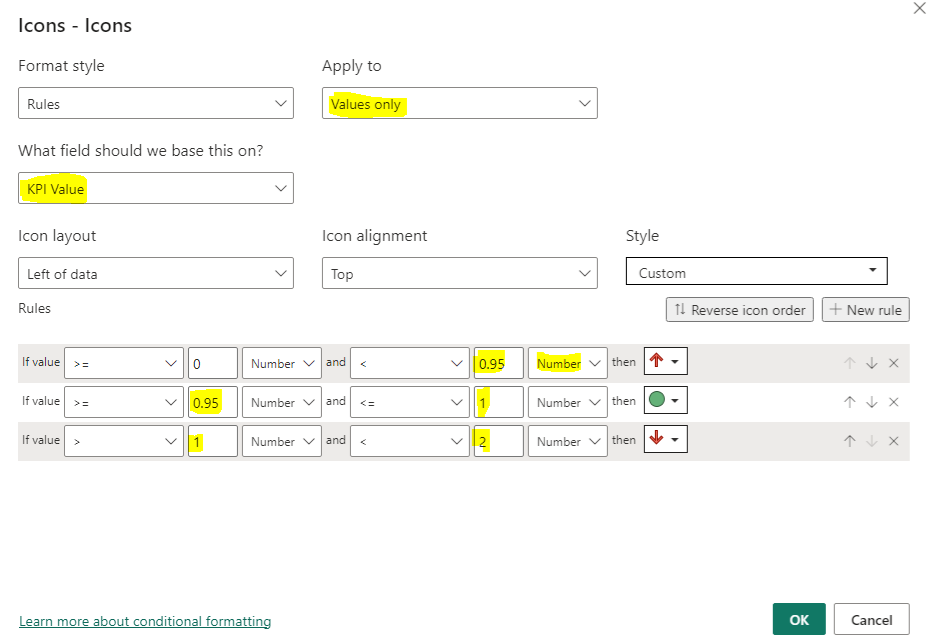Image resolution: width=927 pixels, height=639 pixels.
Task: Move second rule down with arrow icon
Action: pos(871,402)
